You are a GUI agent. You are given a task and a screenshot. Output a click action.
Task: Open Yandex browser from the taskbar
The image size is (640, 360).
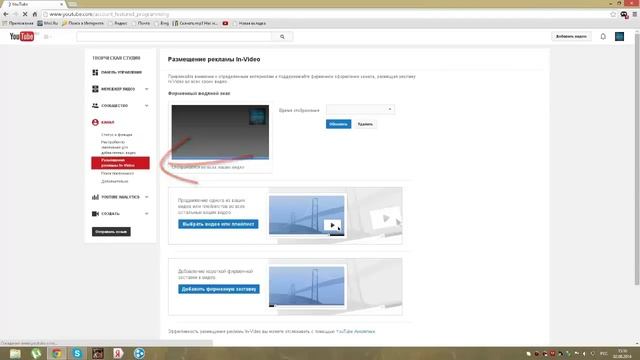[118, 353]
